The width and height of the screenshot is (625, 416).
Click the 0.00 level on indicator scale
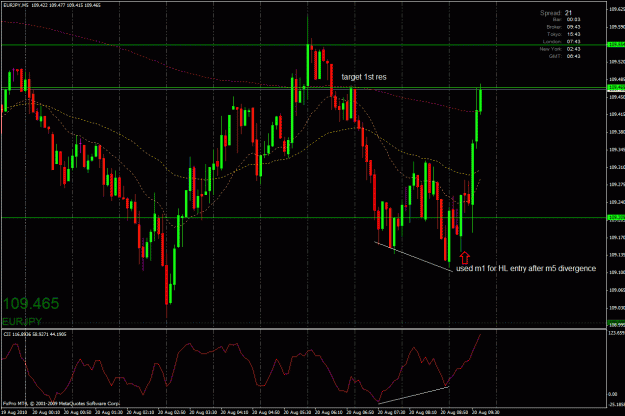click(x=613, y=394)
